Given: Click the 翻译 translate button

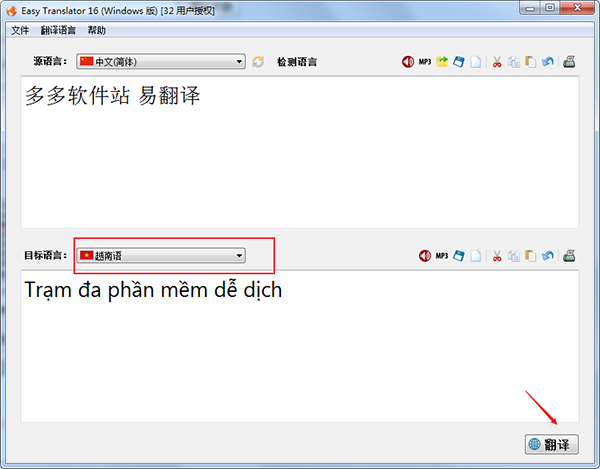Looking at the screenshot, I should click(x=551, y=445).
